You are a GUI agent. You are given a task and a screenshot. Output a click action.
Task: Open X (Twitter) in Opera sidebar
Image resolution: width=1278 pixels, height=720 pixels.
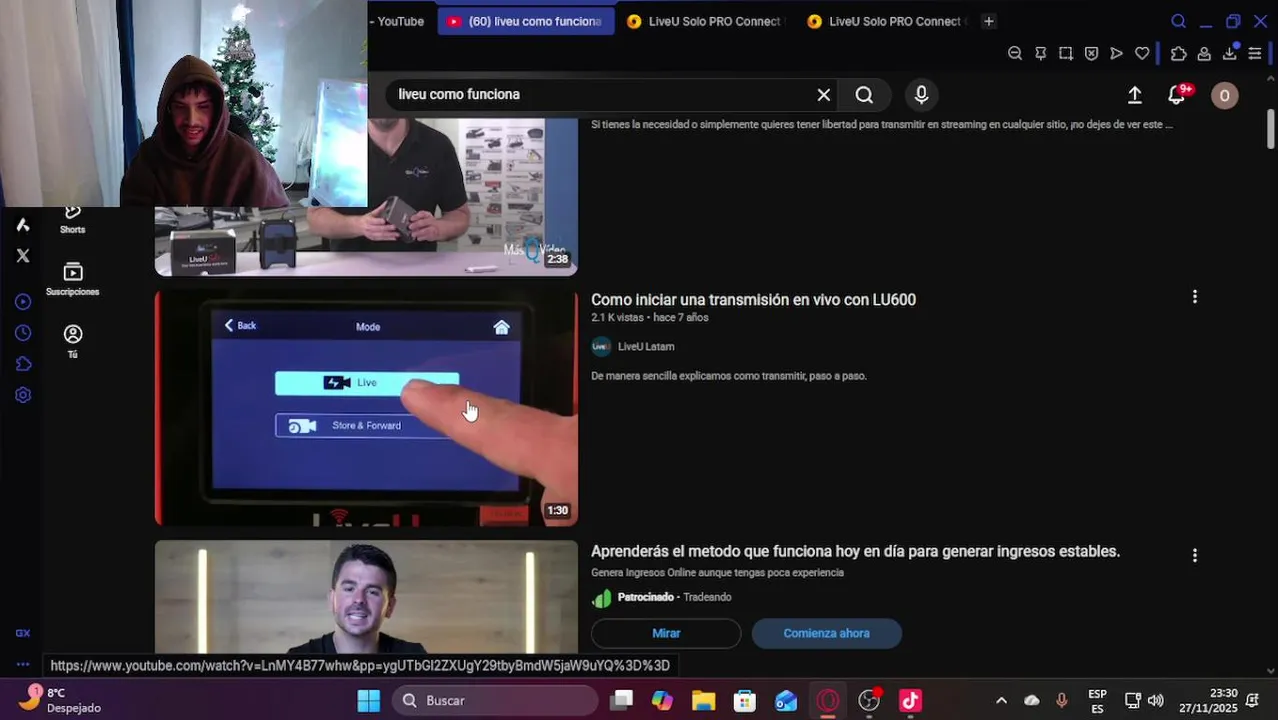23,256
